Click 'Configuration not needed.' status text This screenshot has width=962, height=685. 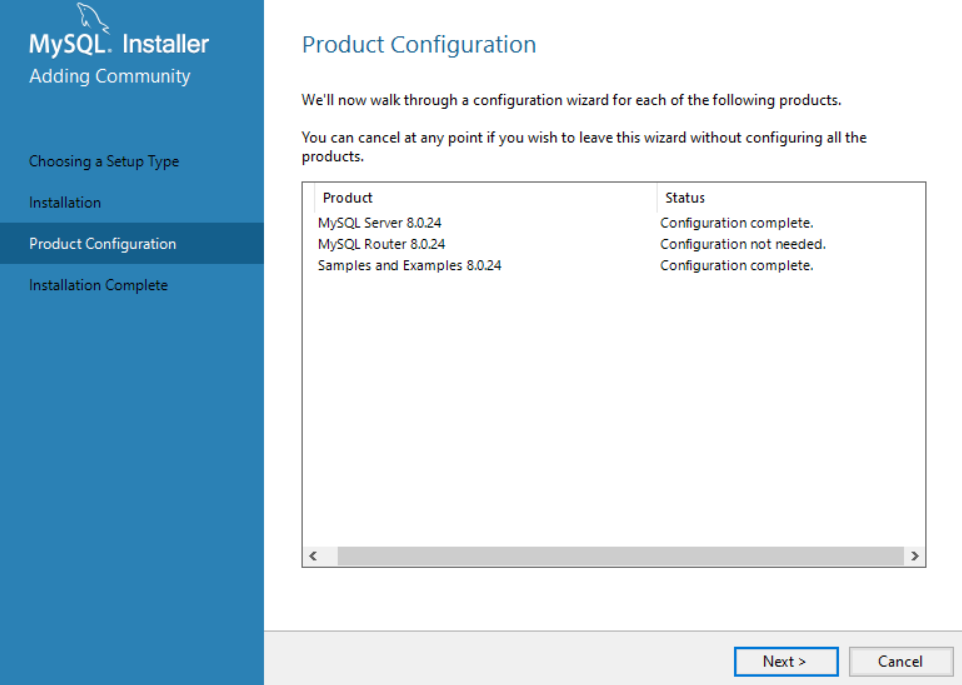click(x=743, y=244)
